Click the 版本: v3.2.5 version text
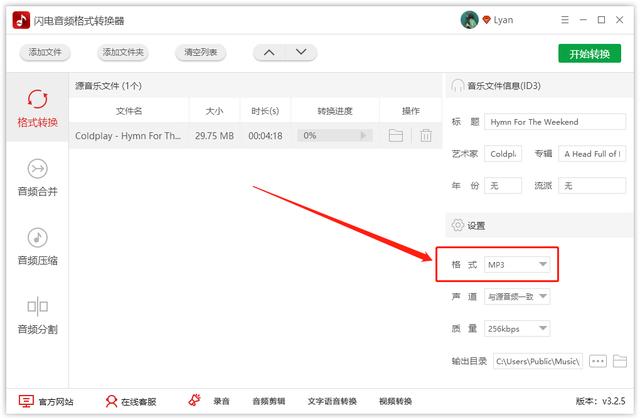Viewport: 640px width, 420px height. [600, 401]
